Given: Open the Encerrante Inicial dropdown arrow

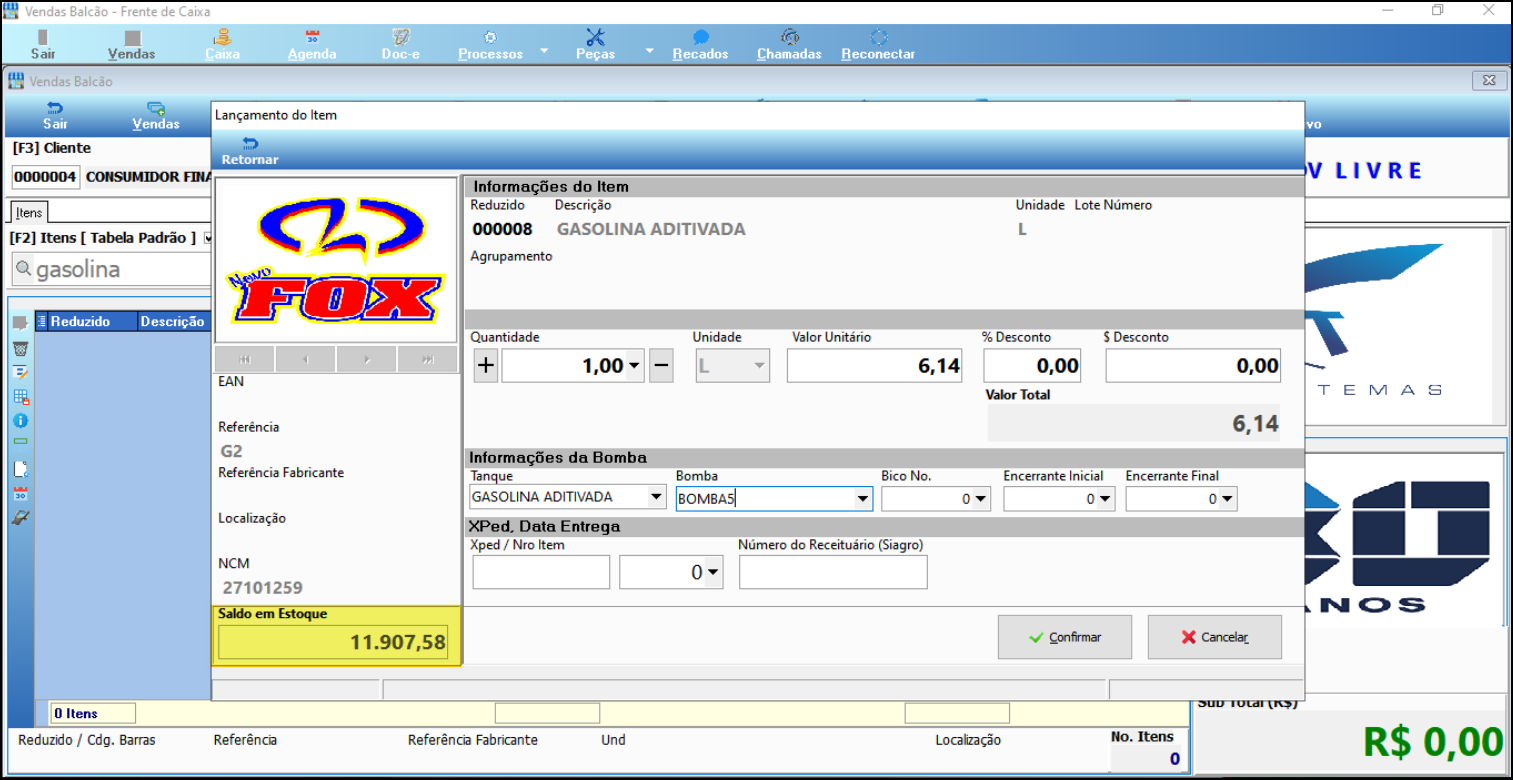Looking at the screenshot, I should click(x=1105, y=498).
